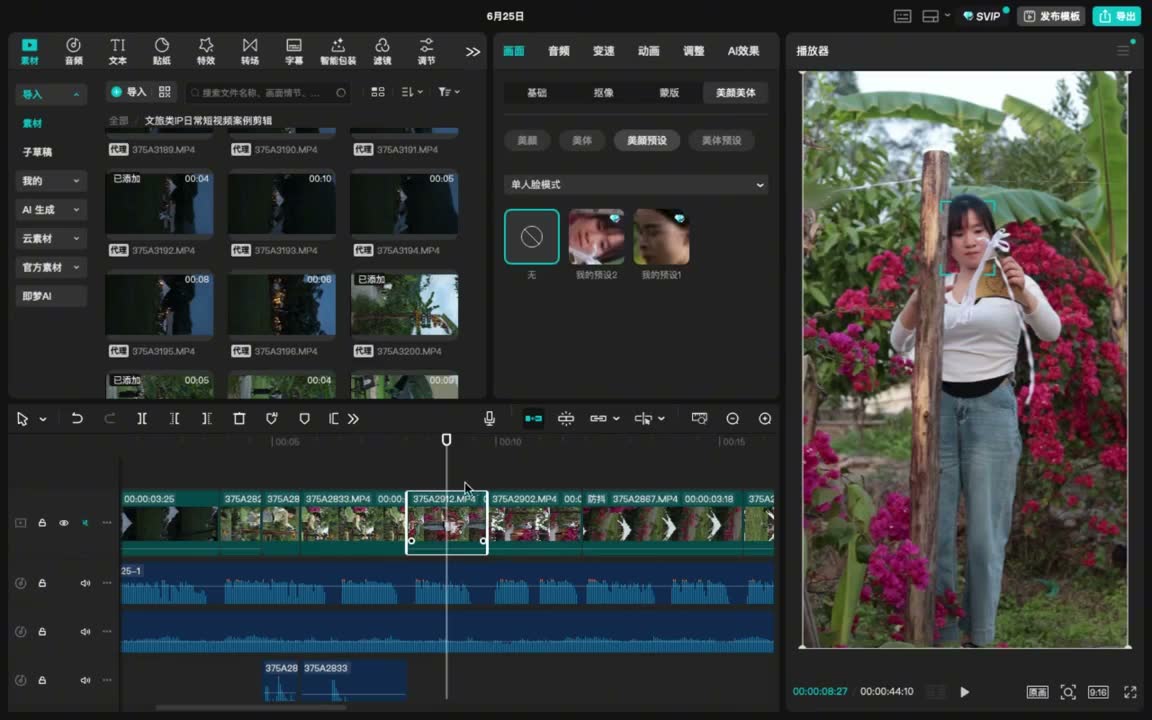1152x720 pixels.
Task: Open the 特效 effects panel icon
Action: click(x=206, y=51)
